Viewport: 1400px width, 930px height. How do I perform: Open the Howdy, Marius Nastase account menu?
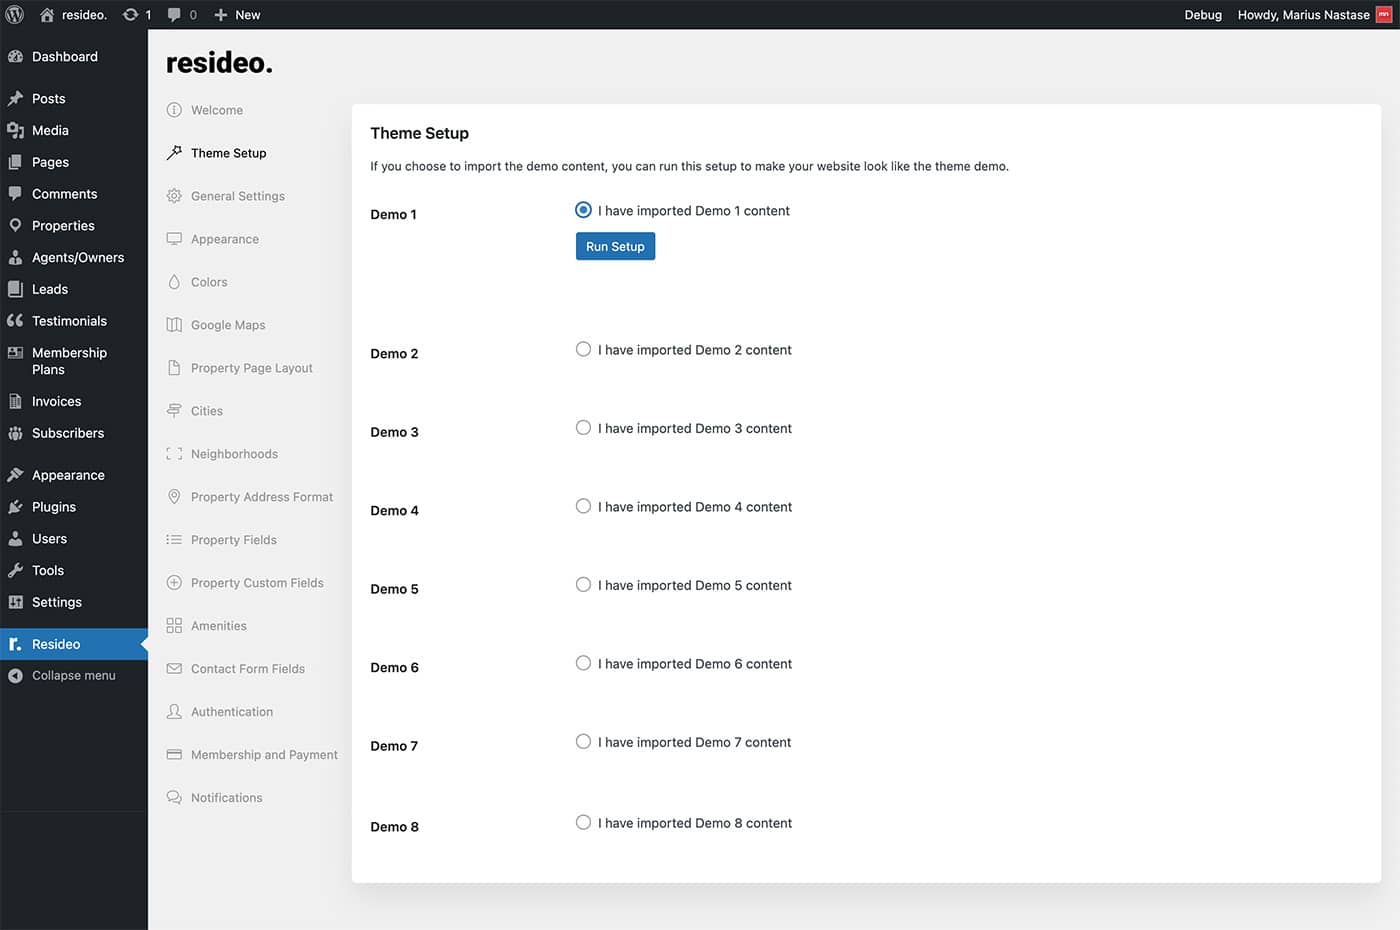click(x=1302, y=15)
